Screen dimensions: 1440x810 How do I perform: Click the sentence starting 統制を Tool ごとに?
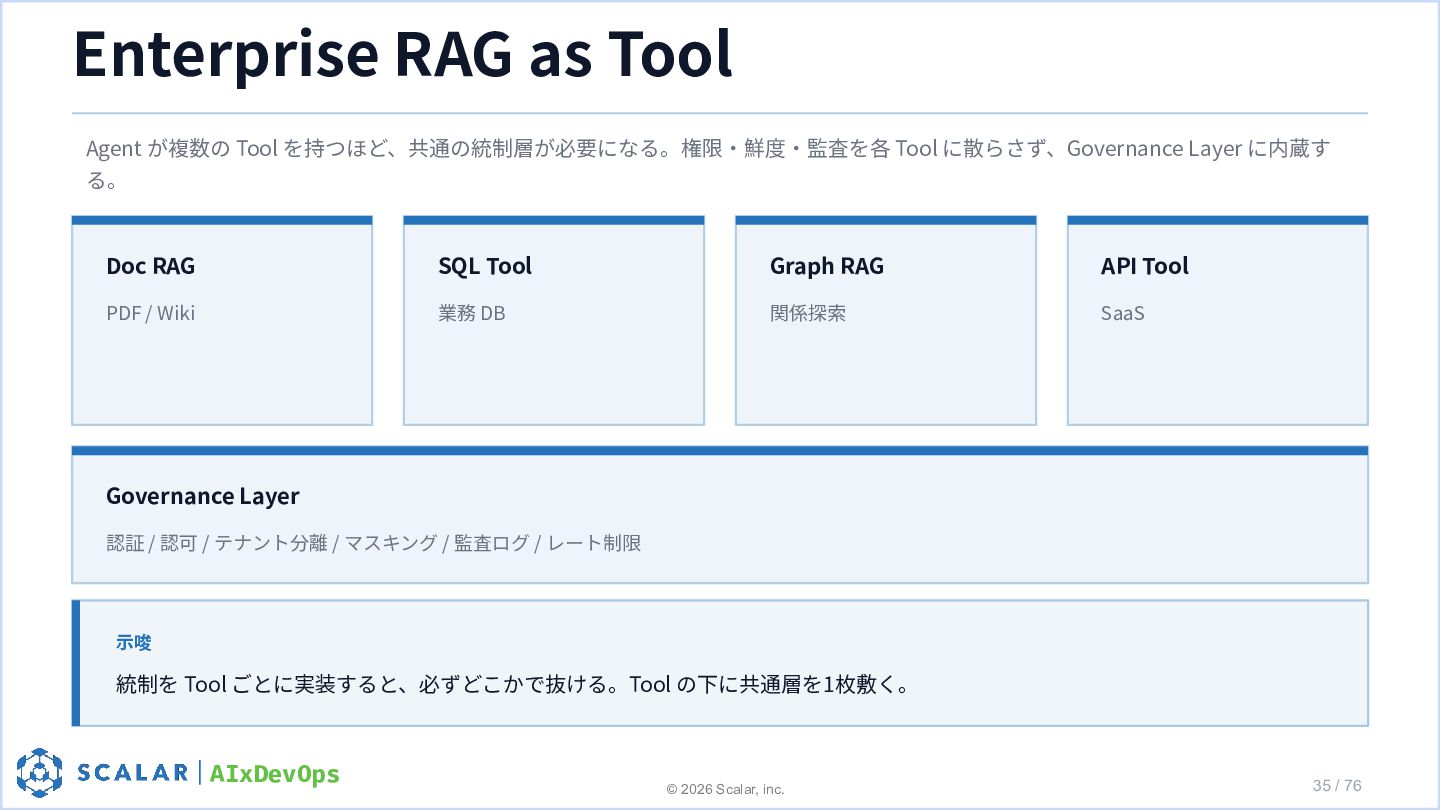[x=513, y=685]
